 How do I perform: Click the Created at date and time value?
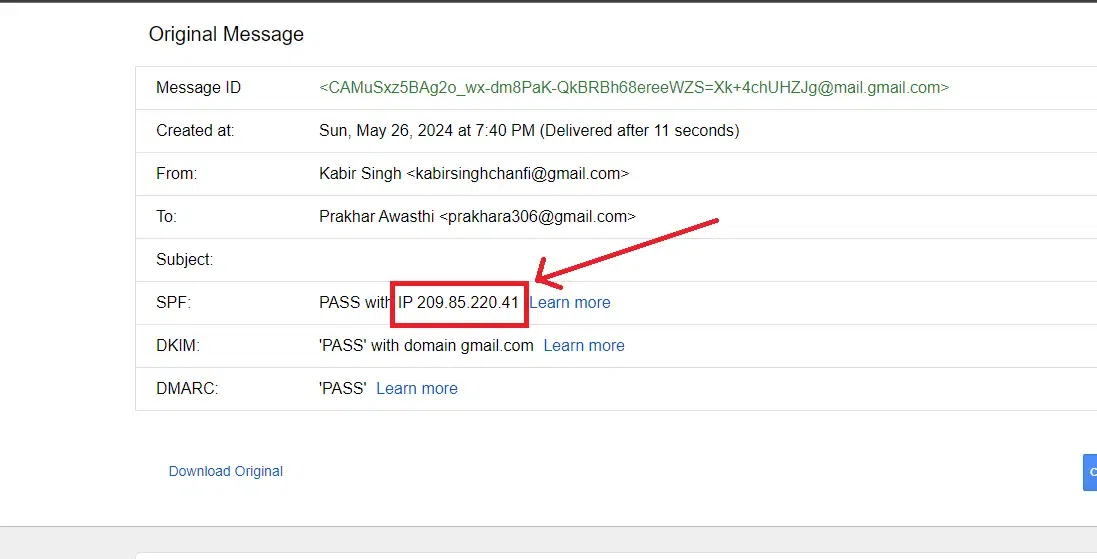click(x=528, y=130)
